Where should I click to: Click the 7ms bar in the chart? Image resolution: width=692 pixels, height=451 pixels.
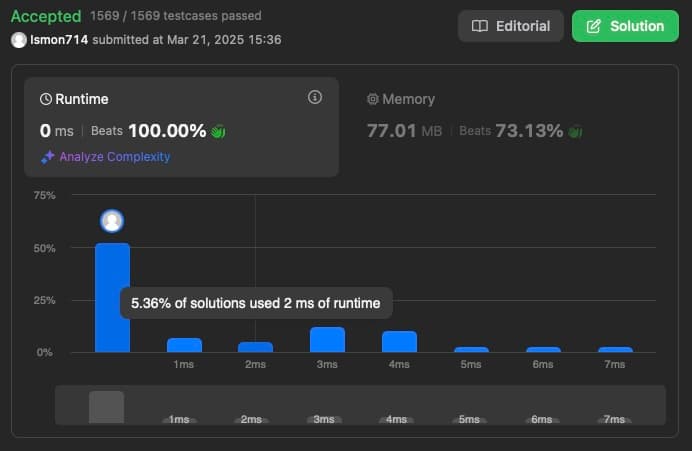pos(615,349)
